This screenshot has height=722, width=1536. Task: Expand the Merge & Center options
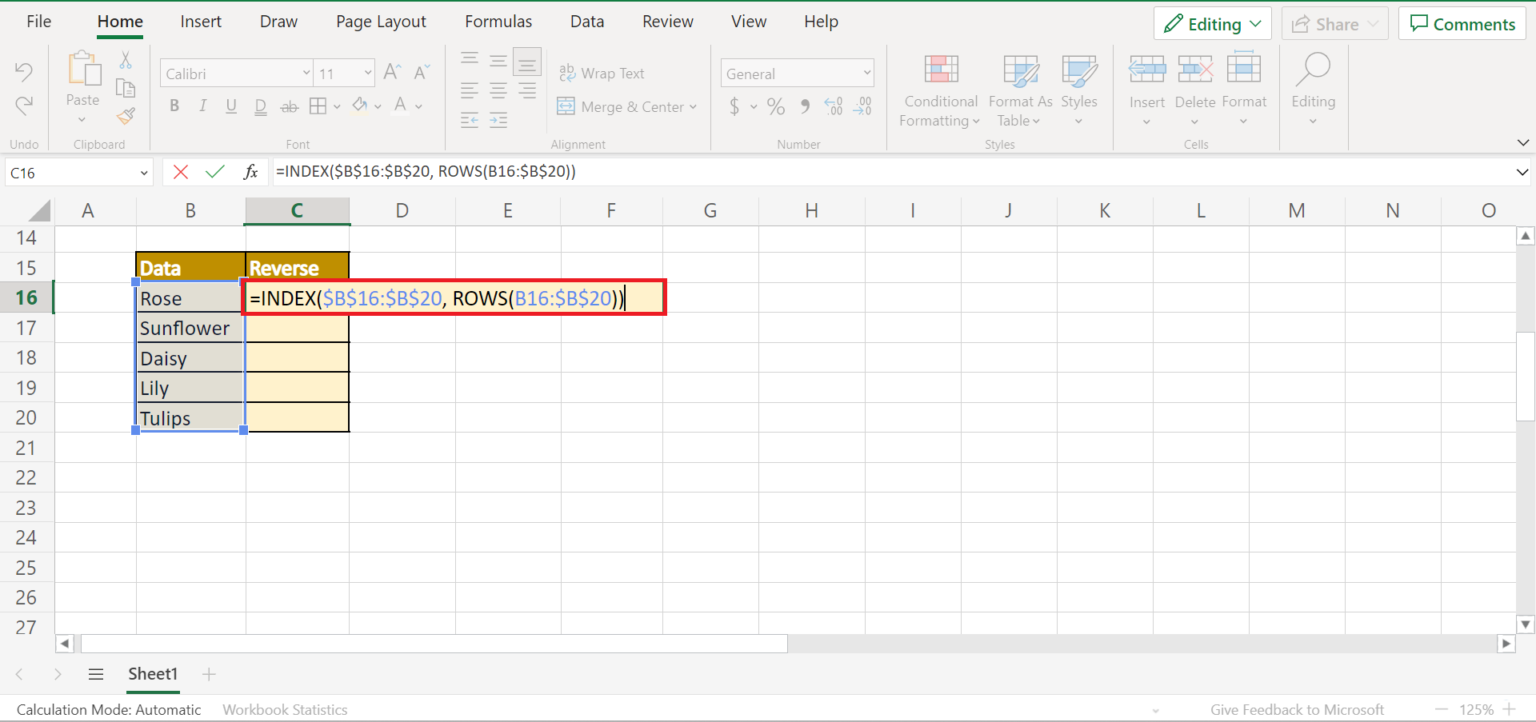[x=693, y=106]
